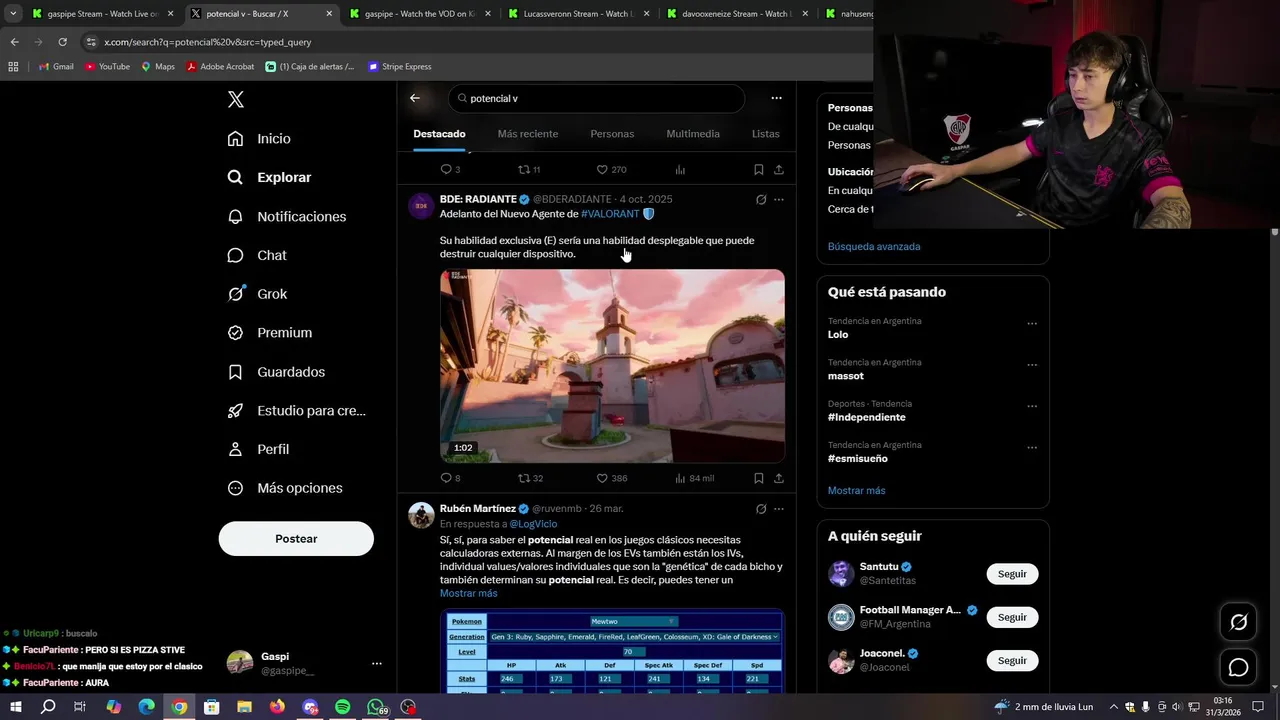Open Rubén Martínez post's more options
The width and height of the screenshot is (1280, 720).
[x=779, y=509]
